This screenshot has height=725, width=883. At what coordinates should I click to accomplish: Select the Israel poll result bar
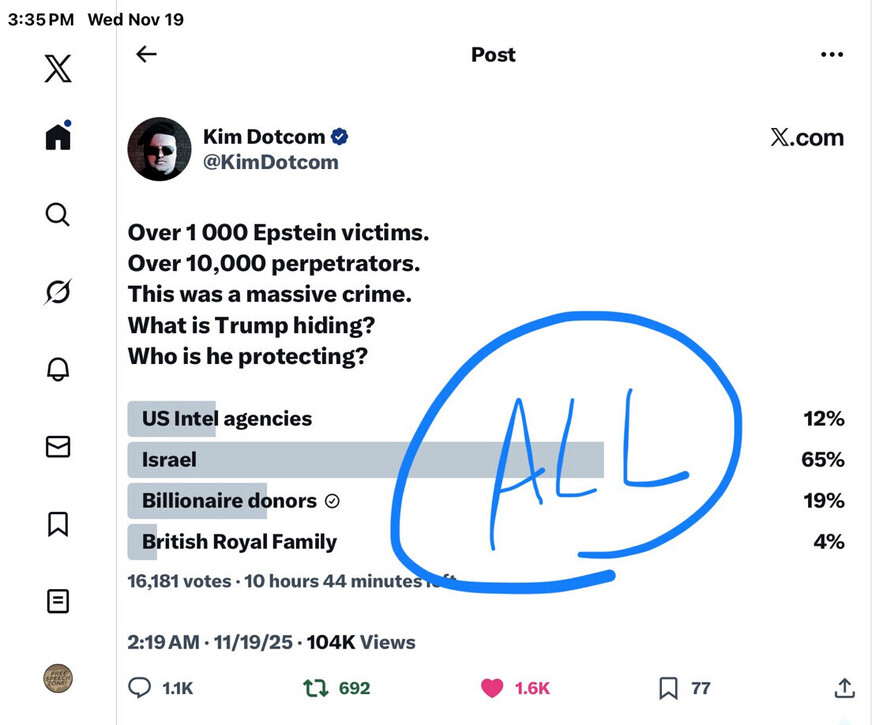(x=365, y=460)
